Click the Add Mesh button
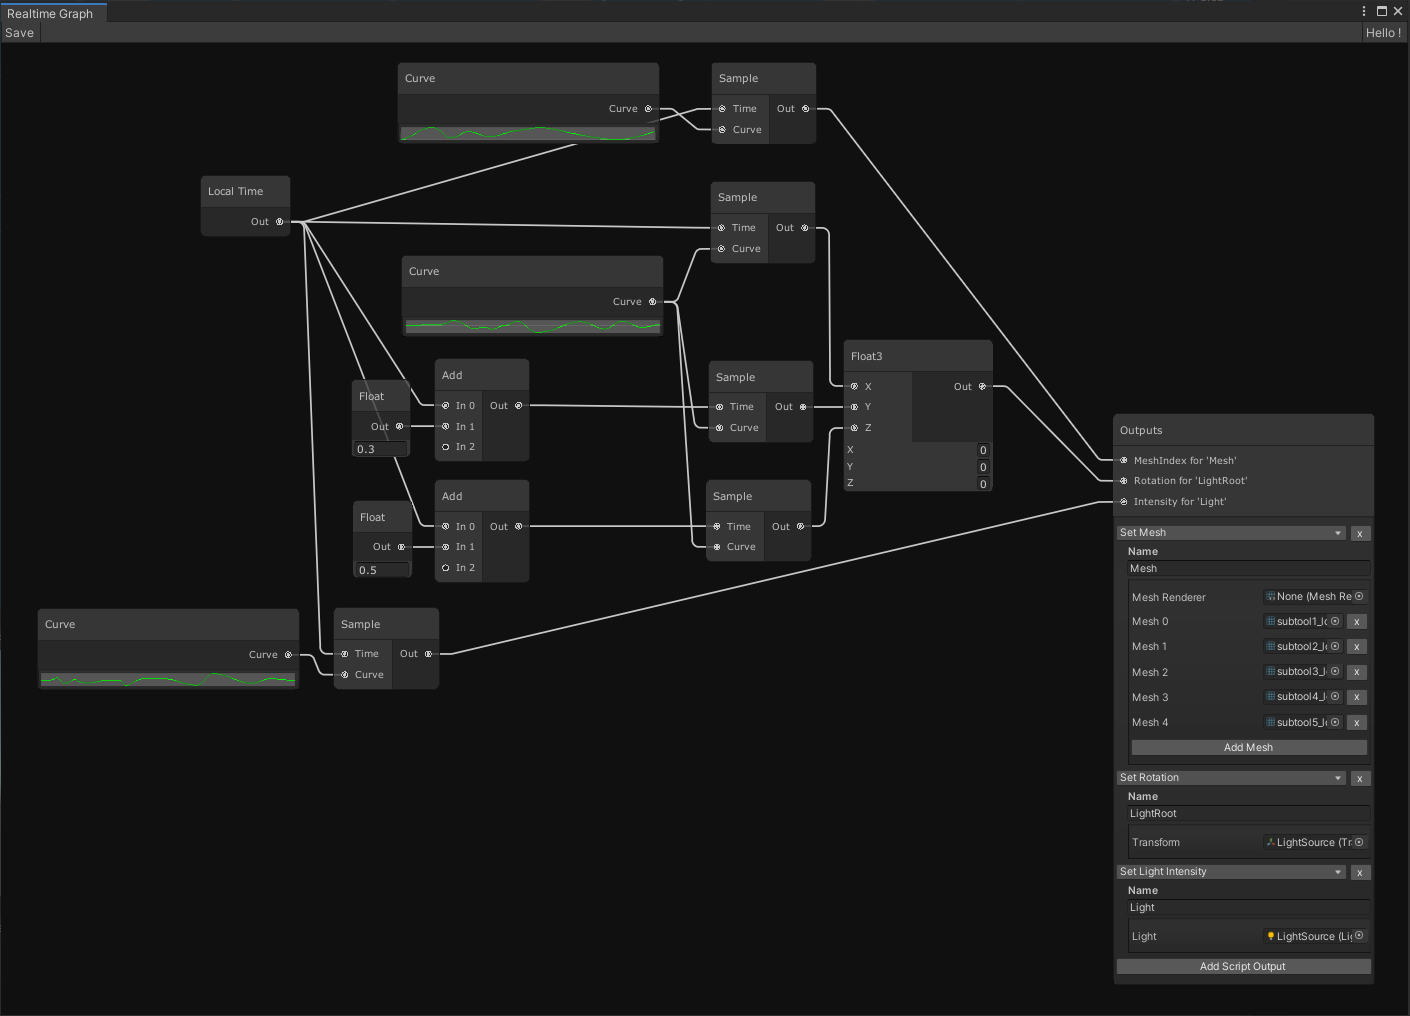1410x1016 pixels. [x=1249, y=747]
